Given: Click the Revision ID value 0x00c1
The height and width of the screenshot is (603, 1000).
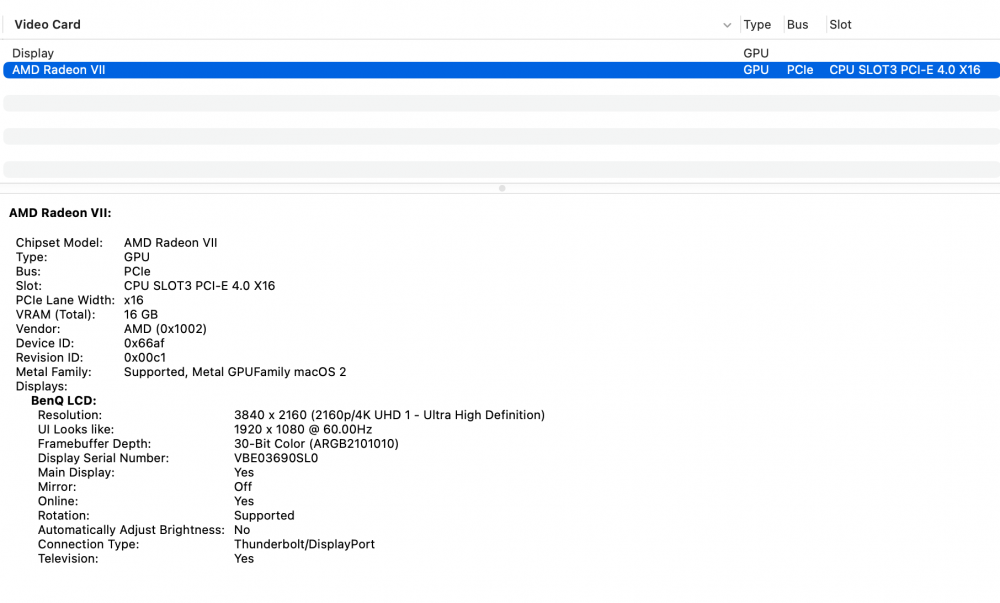Looking at the screenshot, I should click(x=145, y=358).
